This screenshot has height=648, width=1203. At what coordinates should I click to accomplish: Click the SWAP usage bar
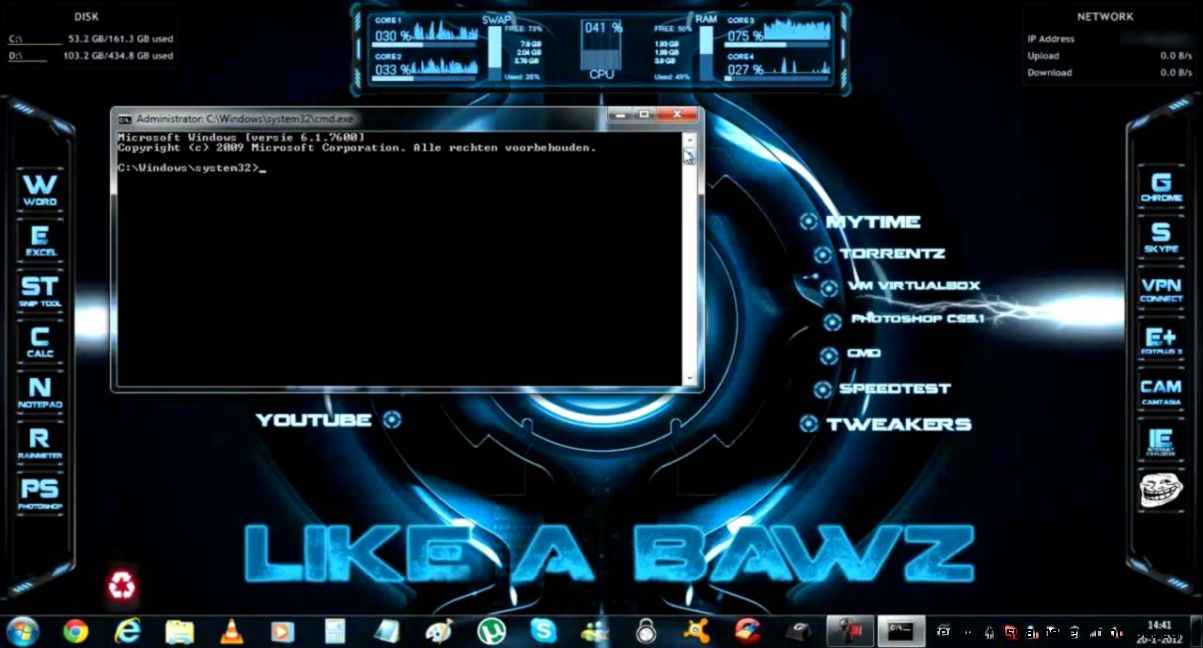(494, 54)
